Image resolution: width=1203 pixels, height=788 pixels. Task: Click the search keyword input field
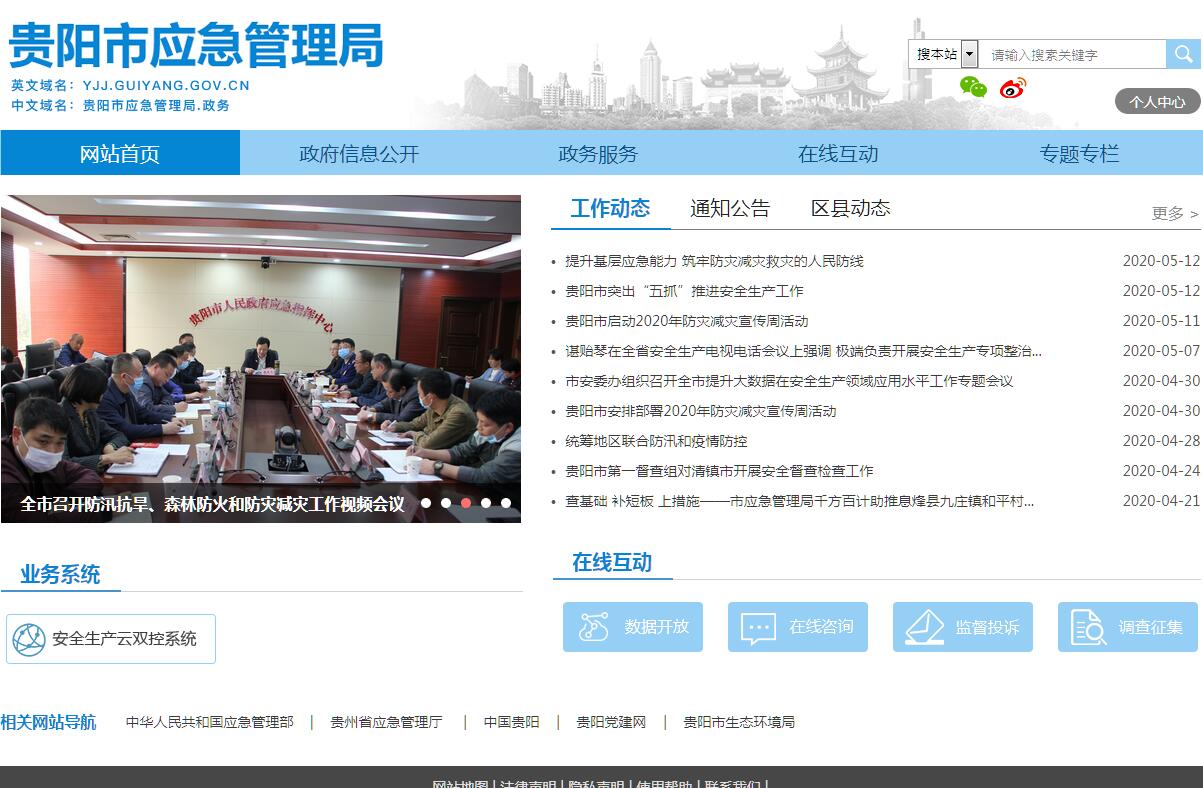click(1072, 55)
